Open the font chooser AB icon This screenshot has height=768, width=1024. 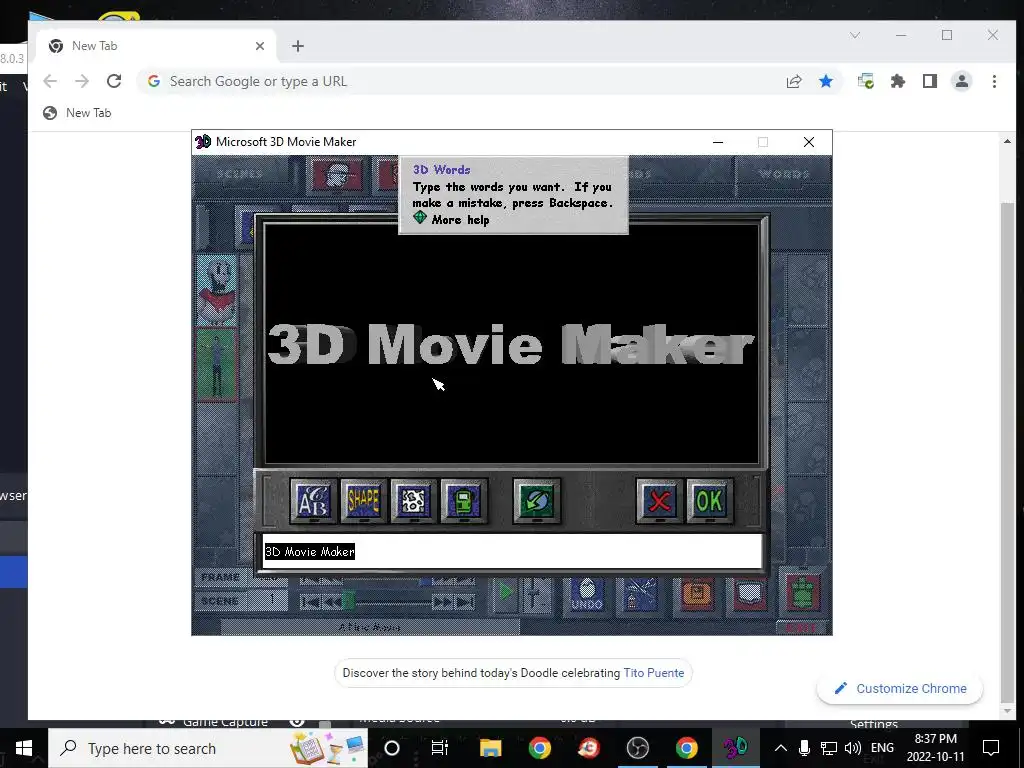point(313,501)
